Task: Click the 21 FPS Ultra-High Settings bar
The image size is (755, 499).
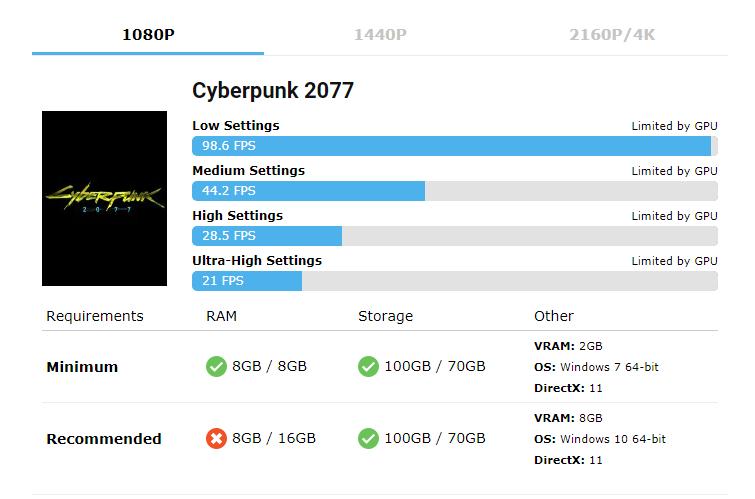Action: (455, 281)
